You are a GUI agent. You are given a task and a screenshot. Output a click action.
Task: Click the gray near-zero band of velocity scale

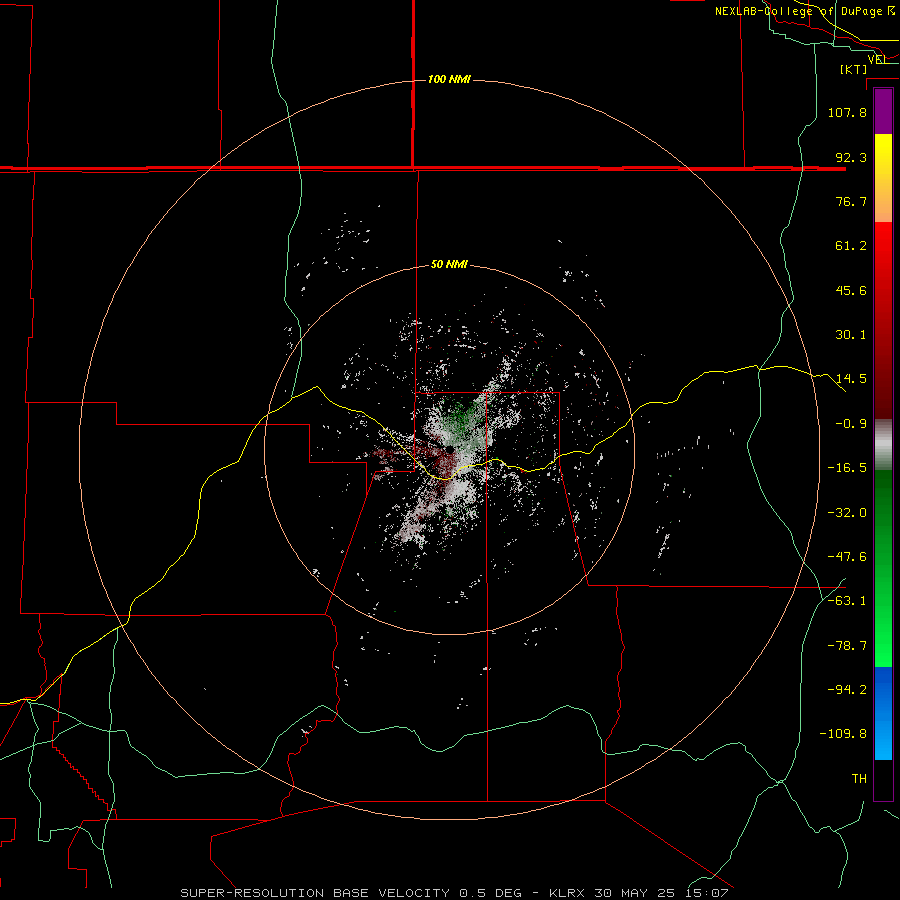(883, 445)
